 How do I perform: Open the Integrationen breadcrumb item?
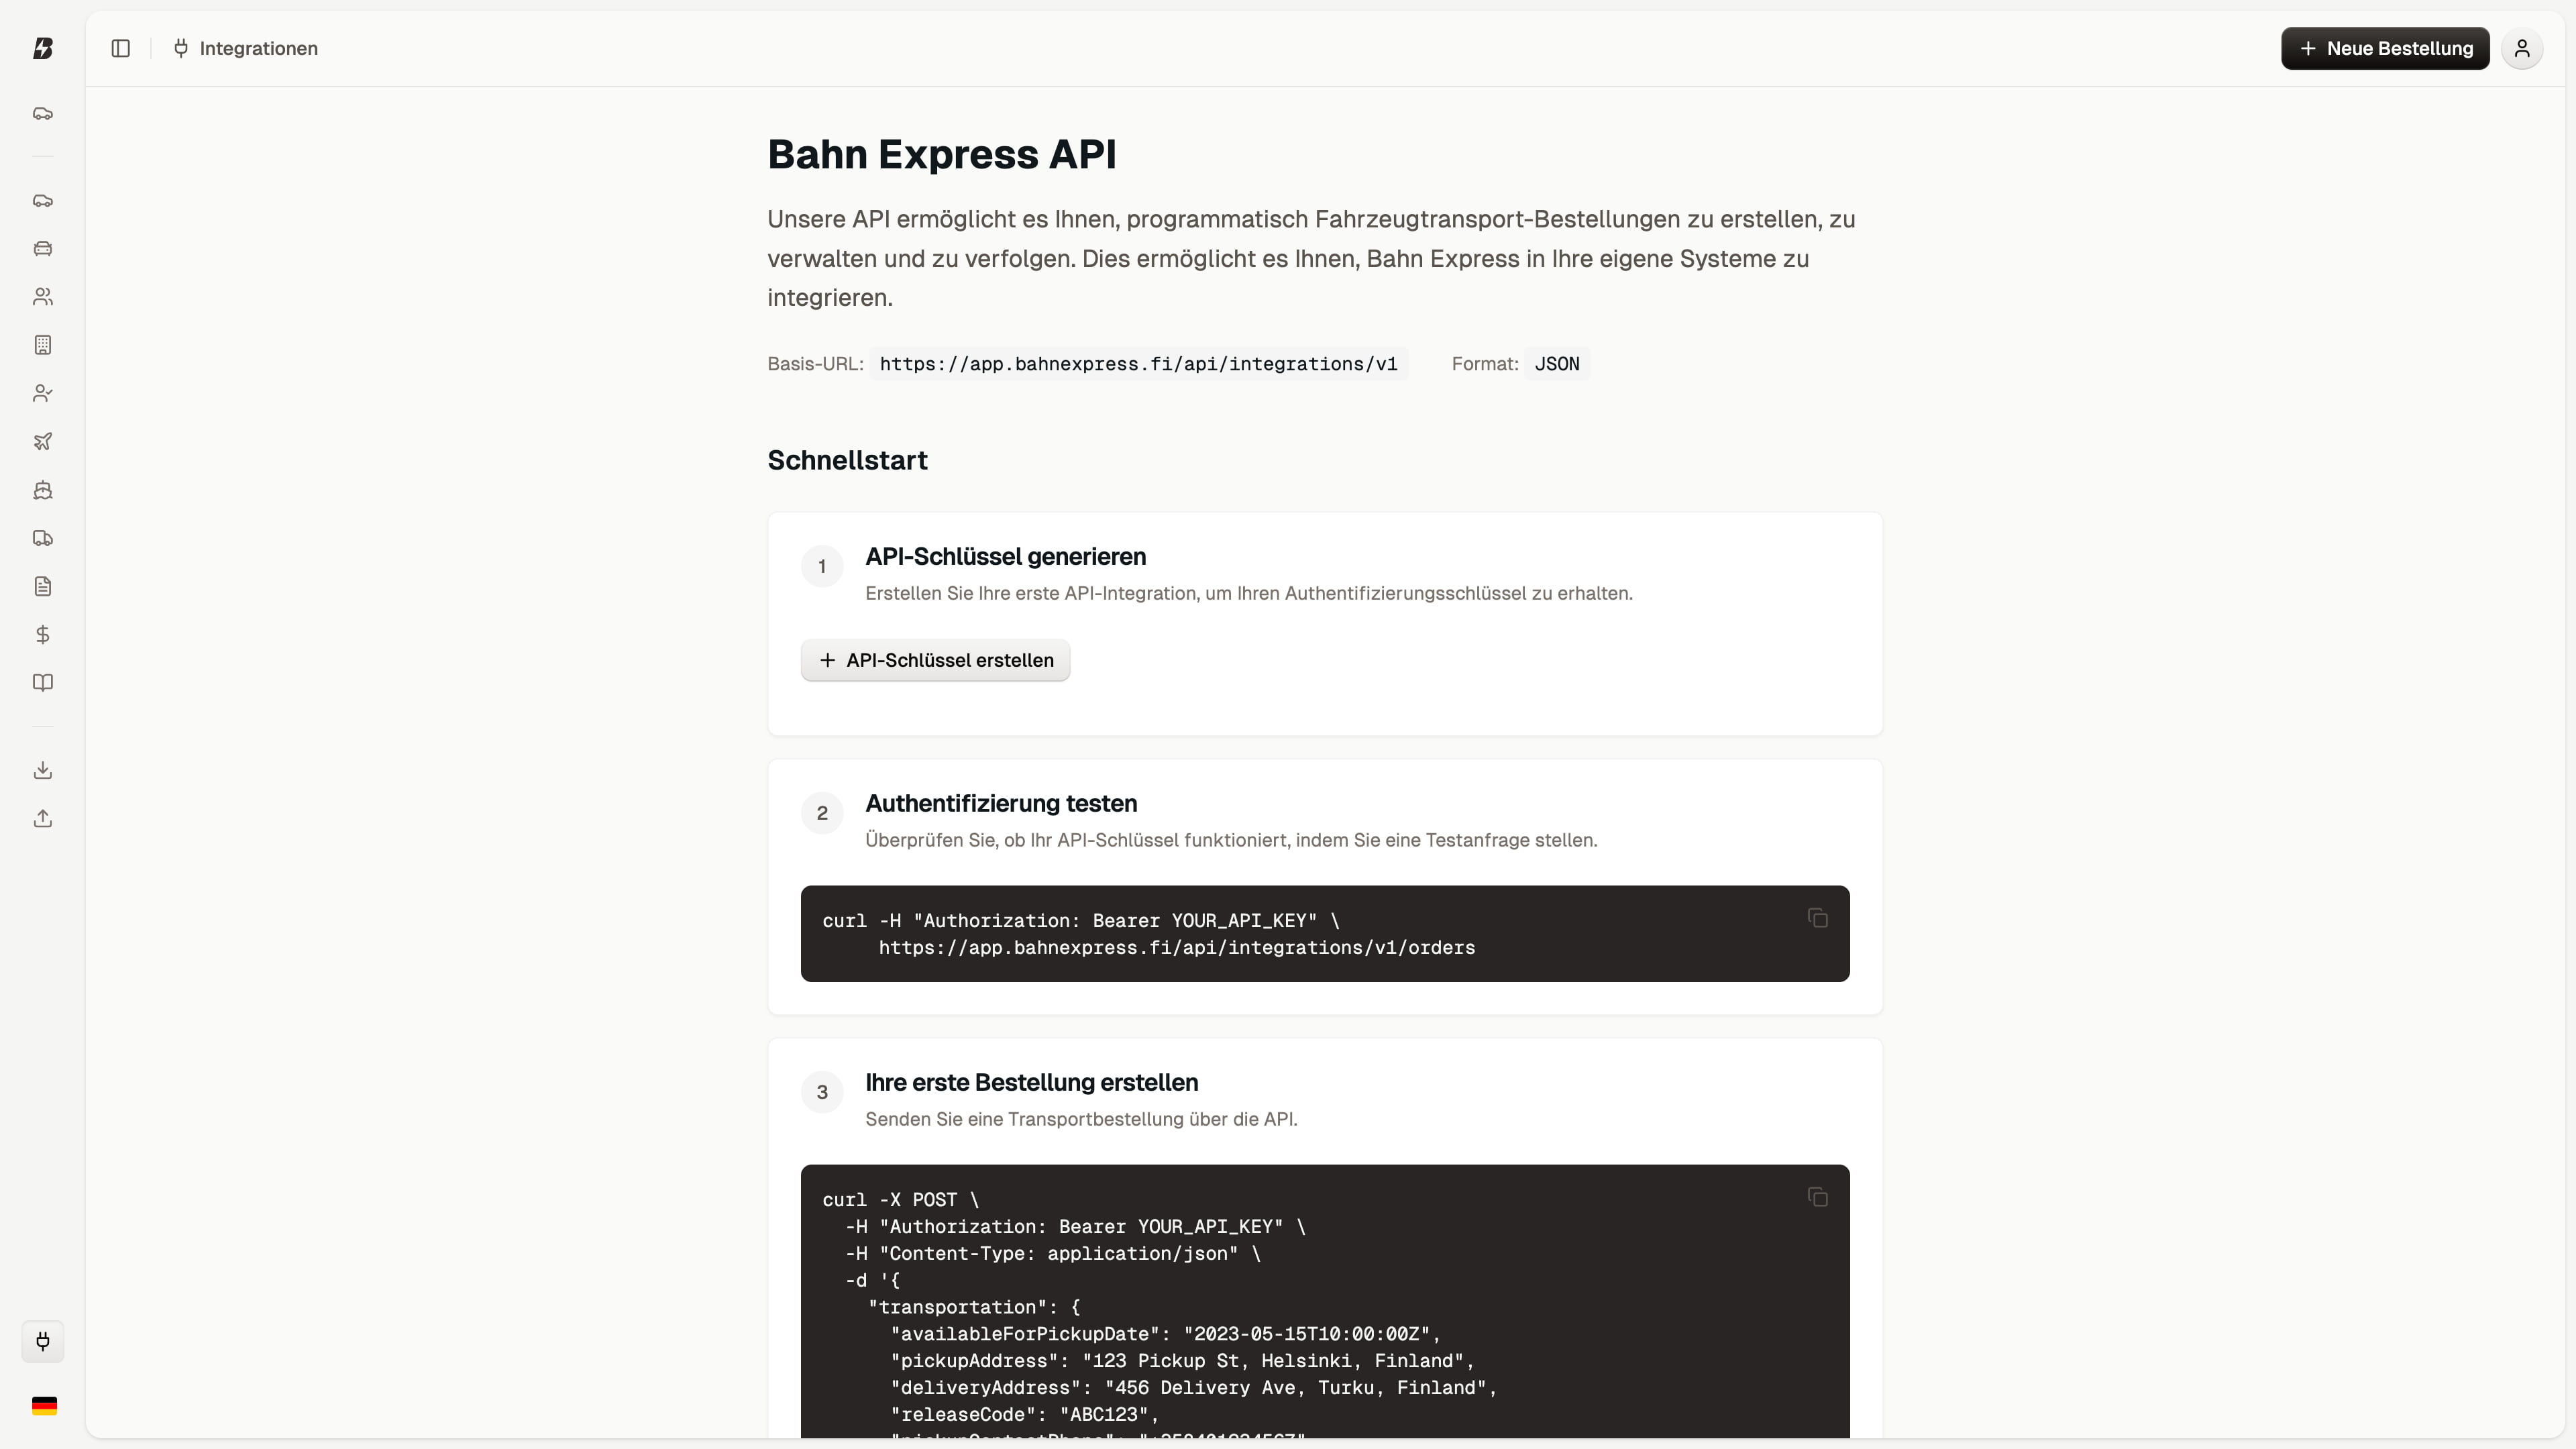click(x=244, y=48)
